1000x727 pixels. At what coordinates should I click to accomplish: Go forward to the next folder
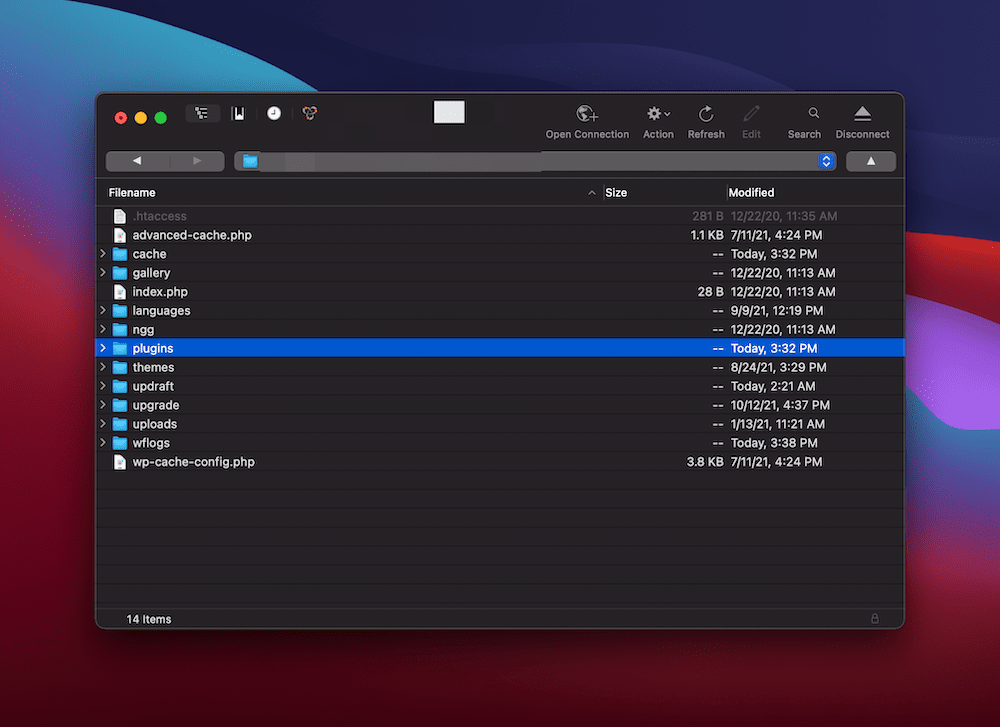[x=197, y=161]
